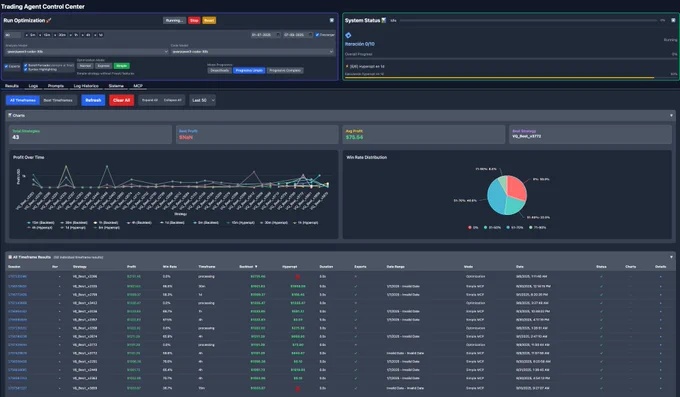The width and height of the screenshot is (680, 397).
Task: Open details icon for the 30m timeframe row
Action: click(x=660, y=286)
